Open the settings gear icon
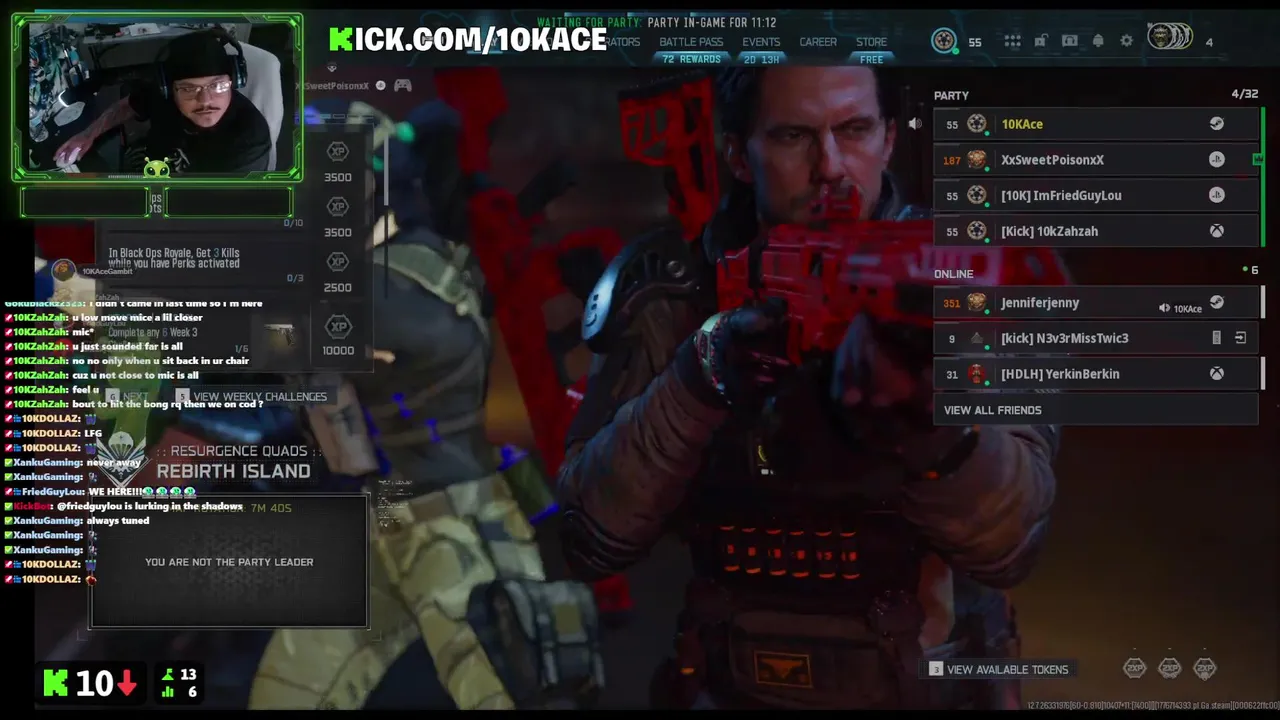Viewport: 1280px width, 720px height. pos(1127,41)
